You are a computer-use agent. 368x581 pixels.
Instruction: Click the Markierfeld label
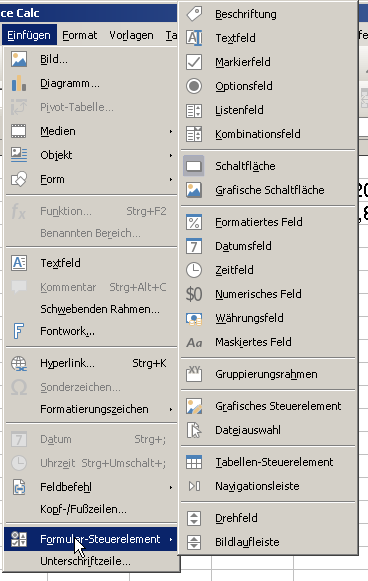[x=243, y=62]
